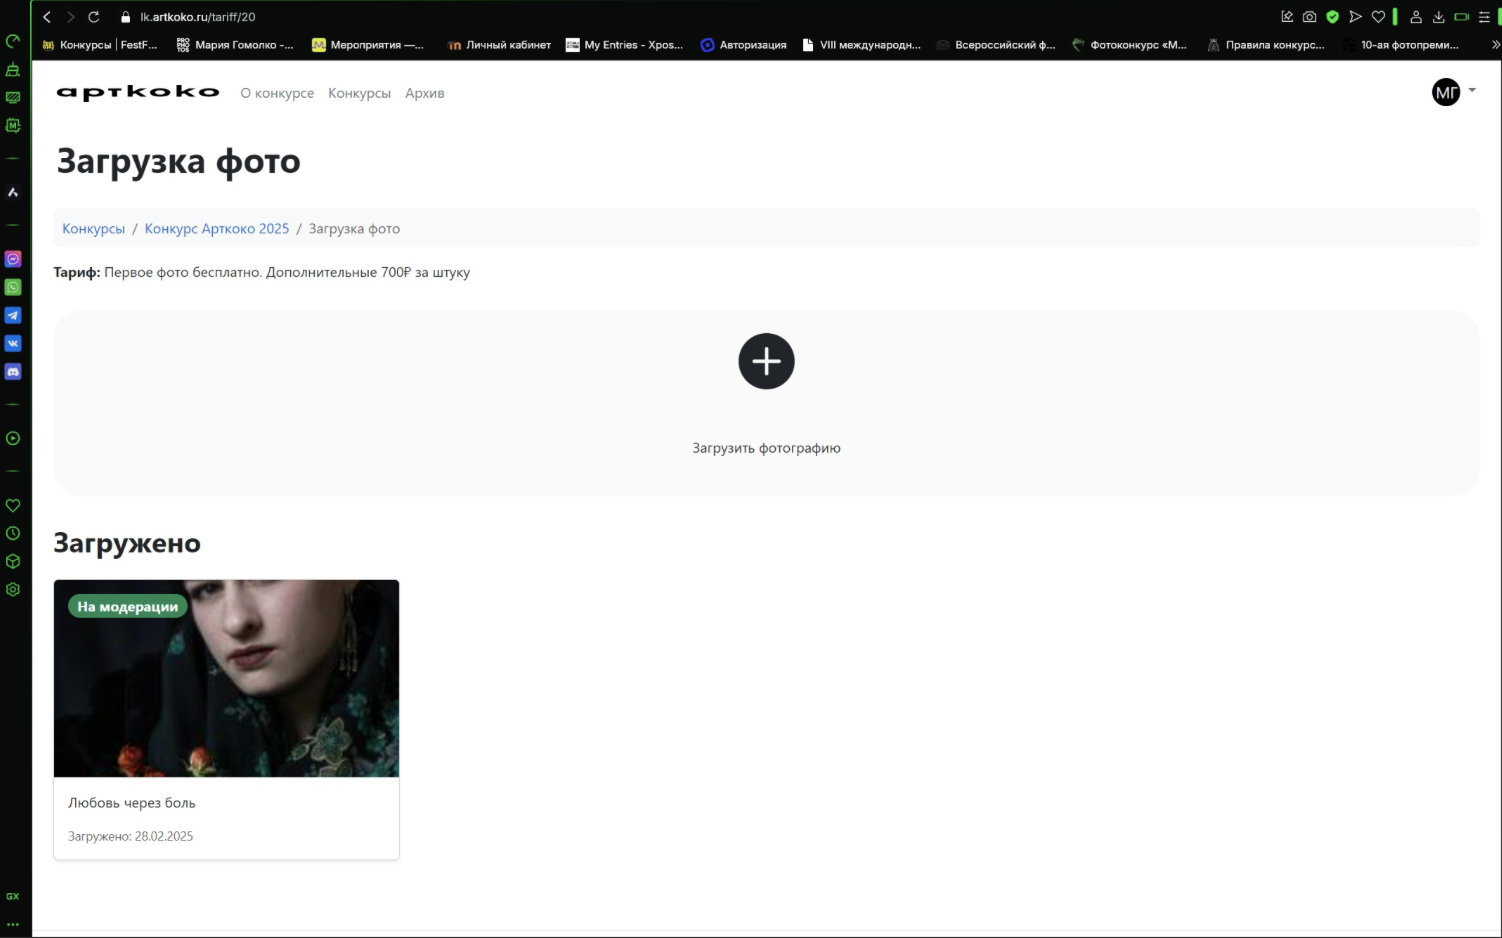Follow 'Конкурсы' breadcrumb link
This screenshot has height=938, width=1502.
[94, 229]
